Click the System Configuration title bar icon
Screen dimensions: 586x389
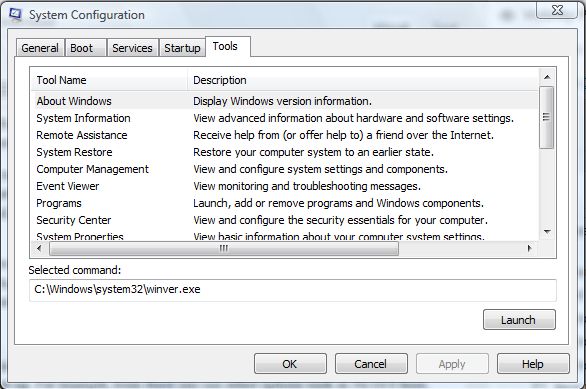pyautogui.click(x=15, y=15)
